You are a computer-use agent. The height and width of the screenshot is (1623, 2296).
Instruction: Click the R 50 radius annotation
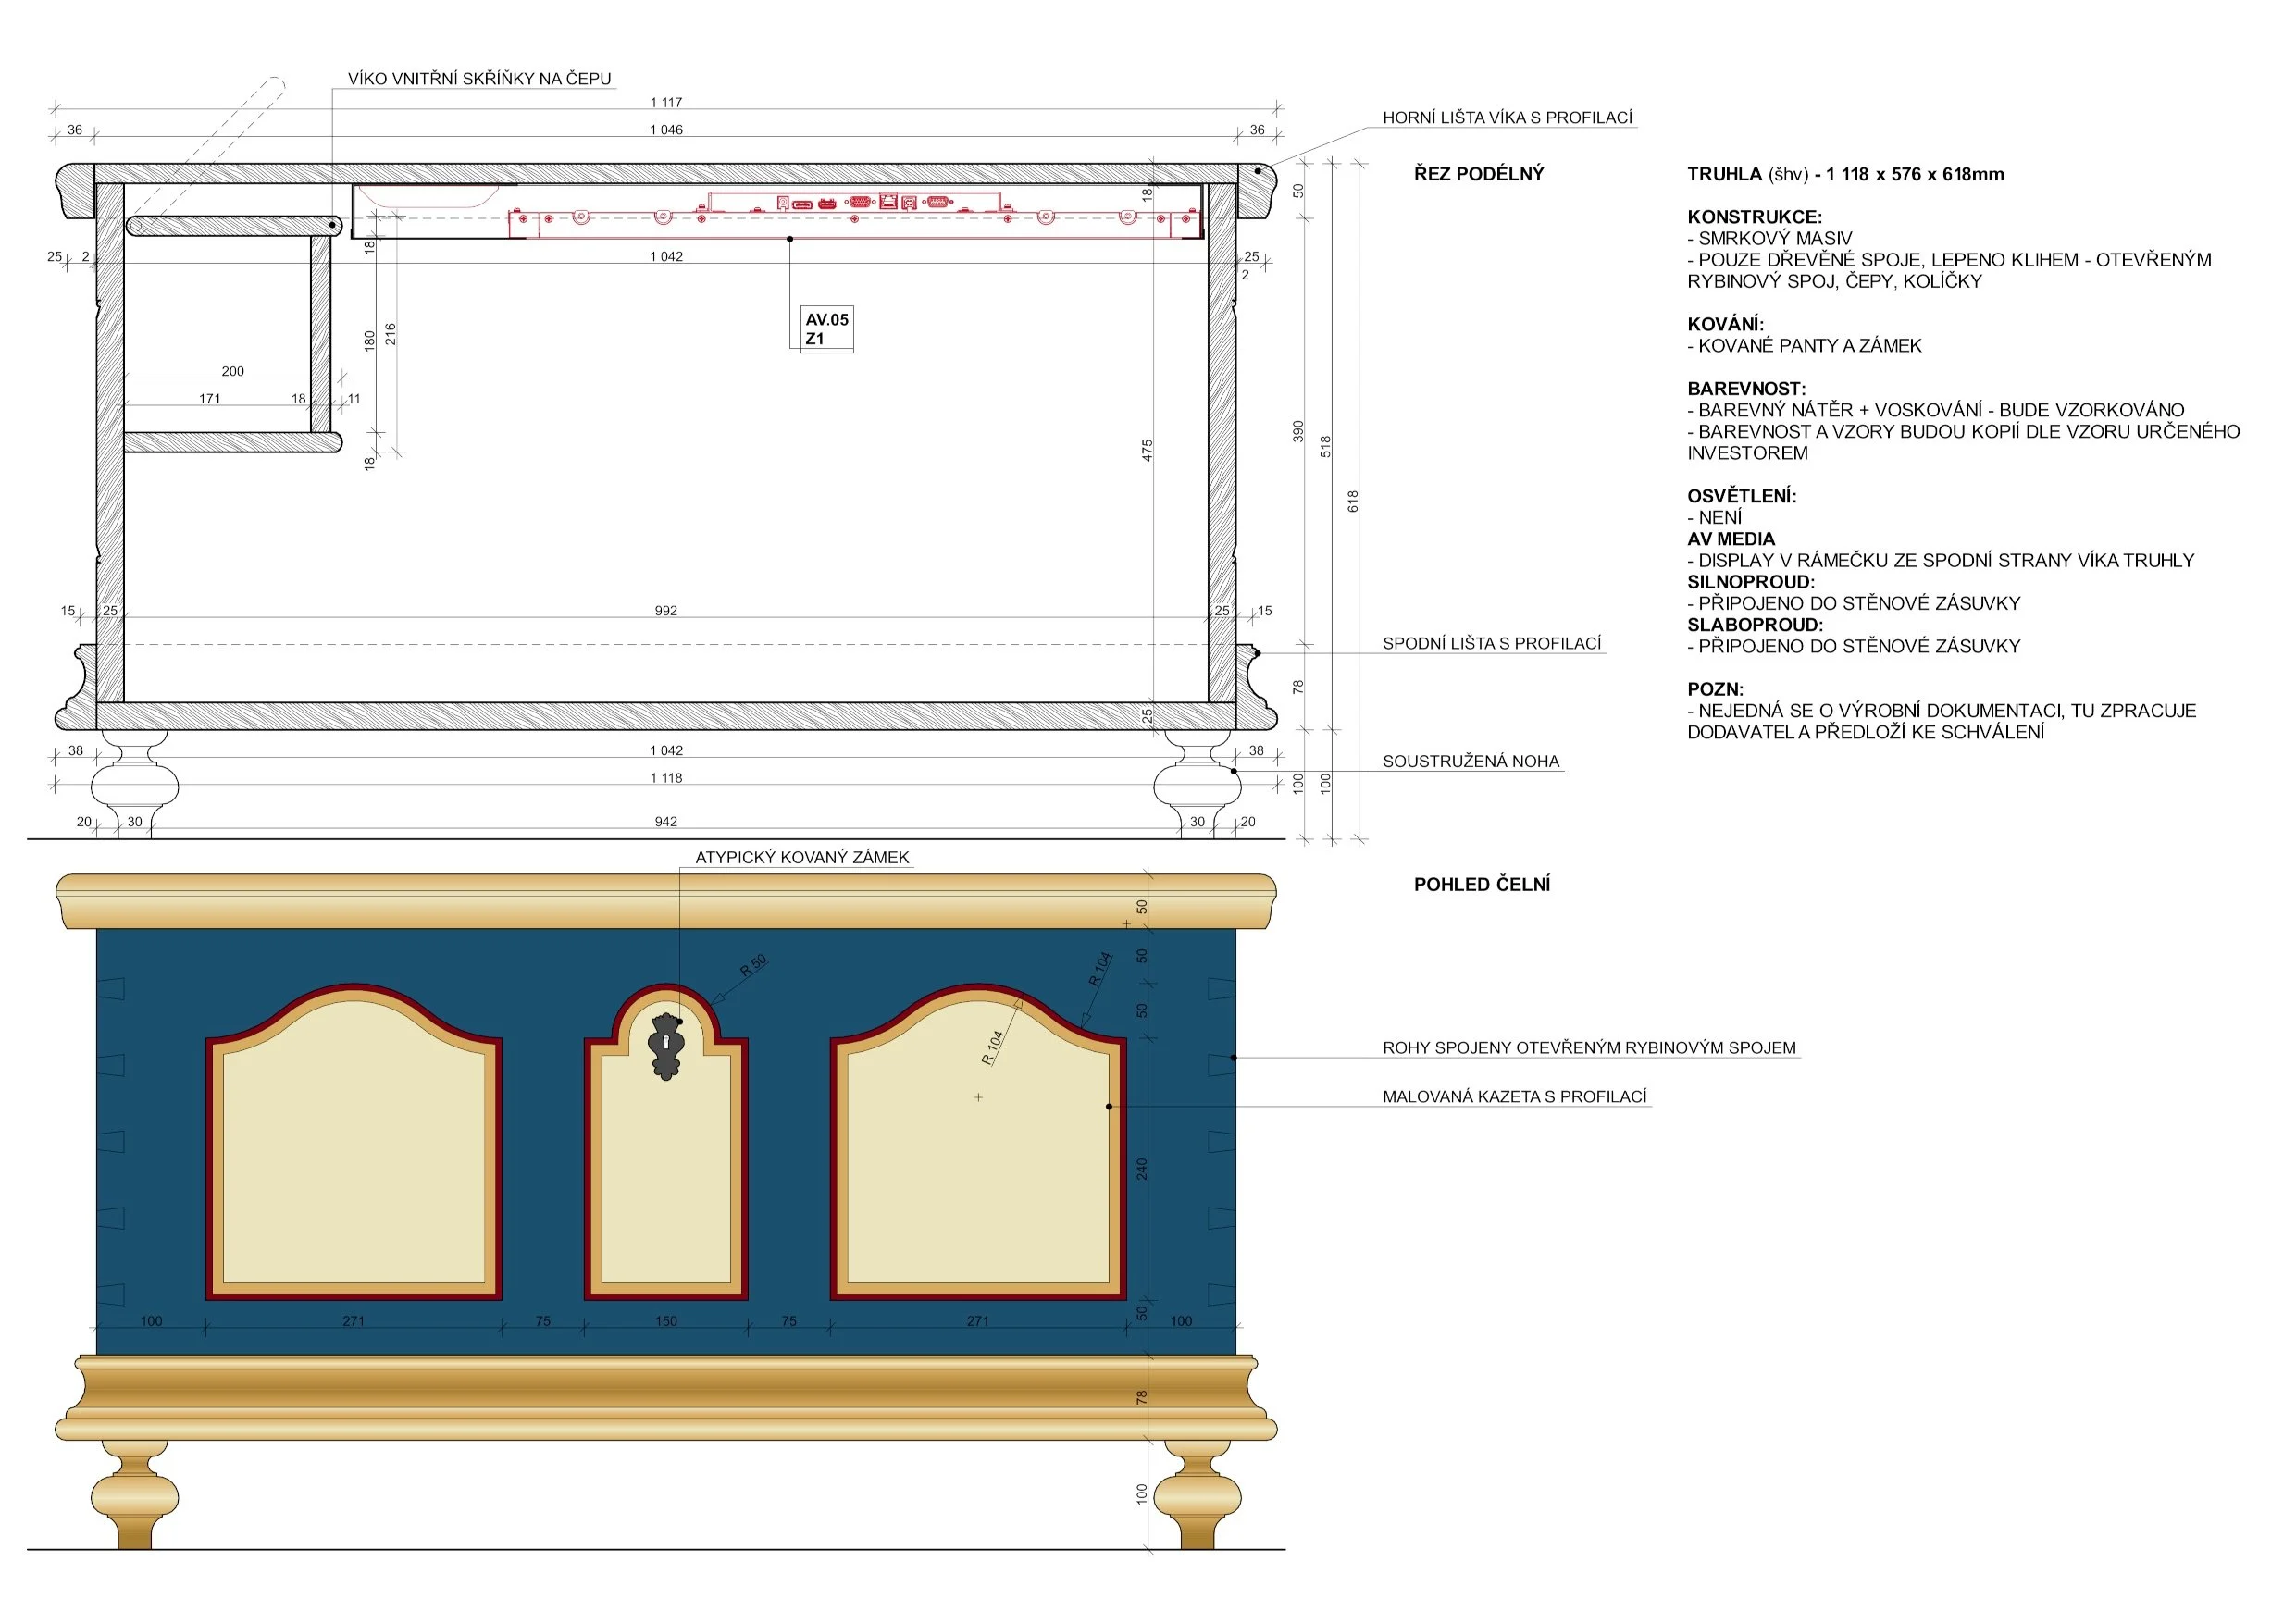pyautogui.click(x=753, y=965)
